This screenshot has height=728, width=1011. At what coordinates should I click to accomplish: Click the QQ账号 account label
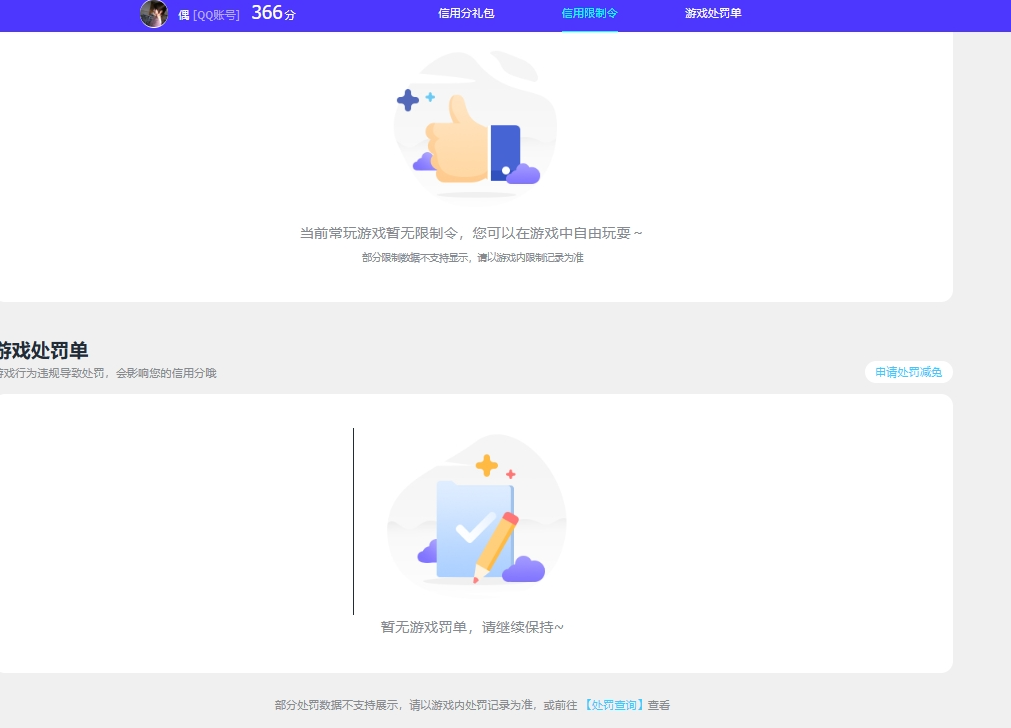tap(216, 15)
